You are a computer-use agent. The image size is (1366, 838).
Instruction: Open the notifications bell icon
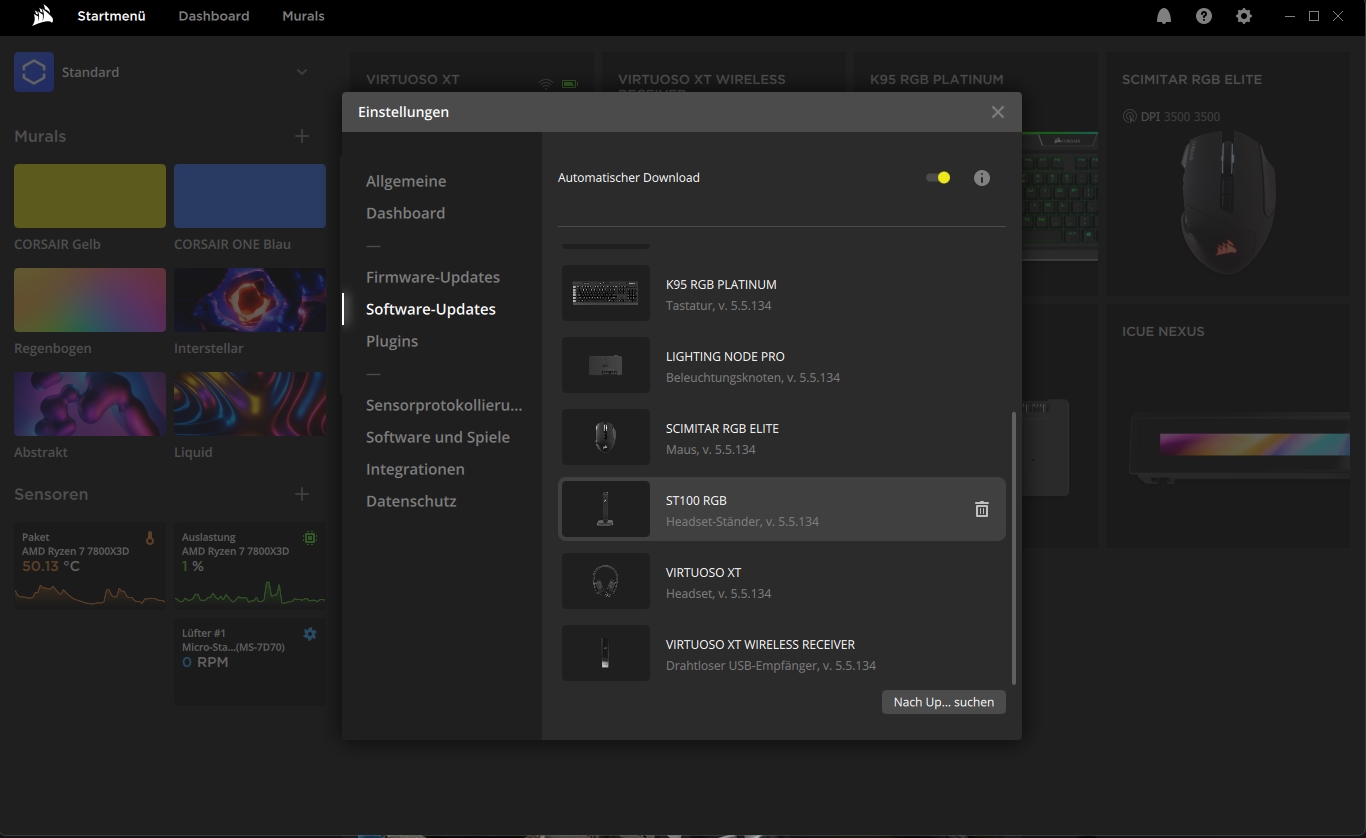pyautogui.click(x=1164, y=16)
